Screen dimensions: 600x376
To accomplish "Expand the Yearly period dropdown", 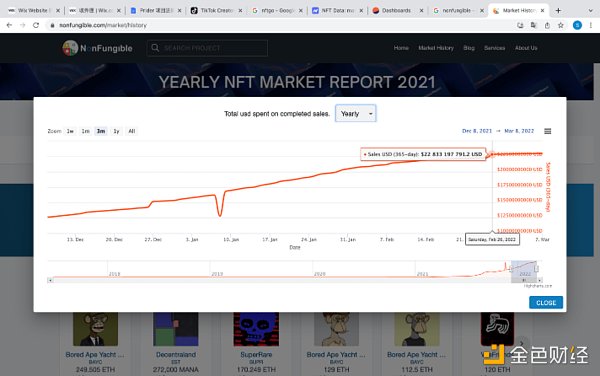I will click(356, 114).
